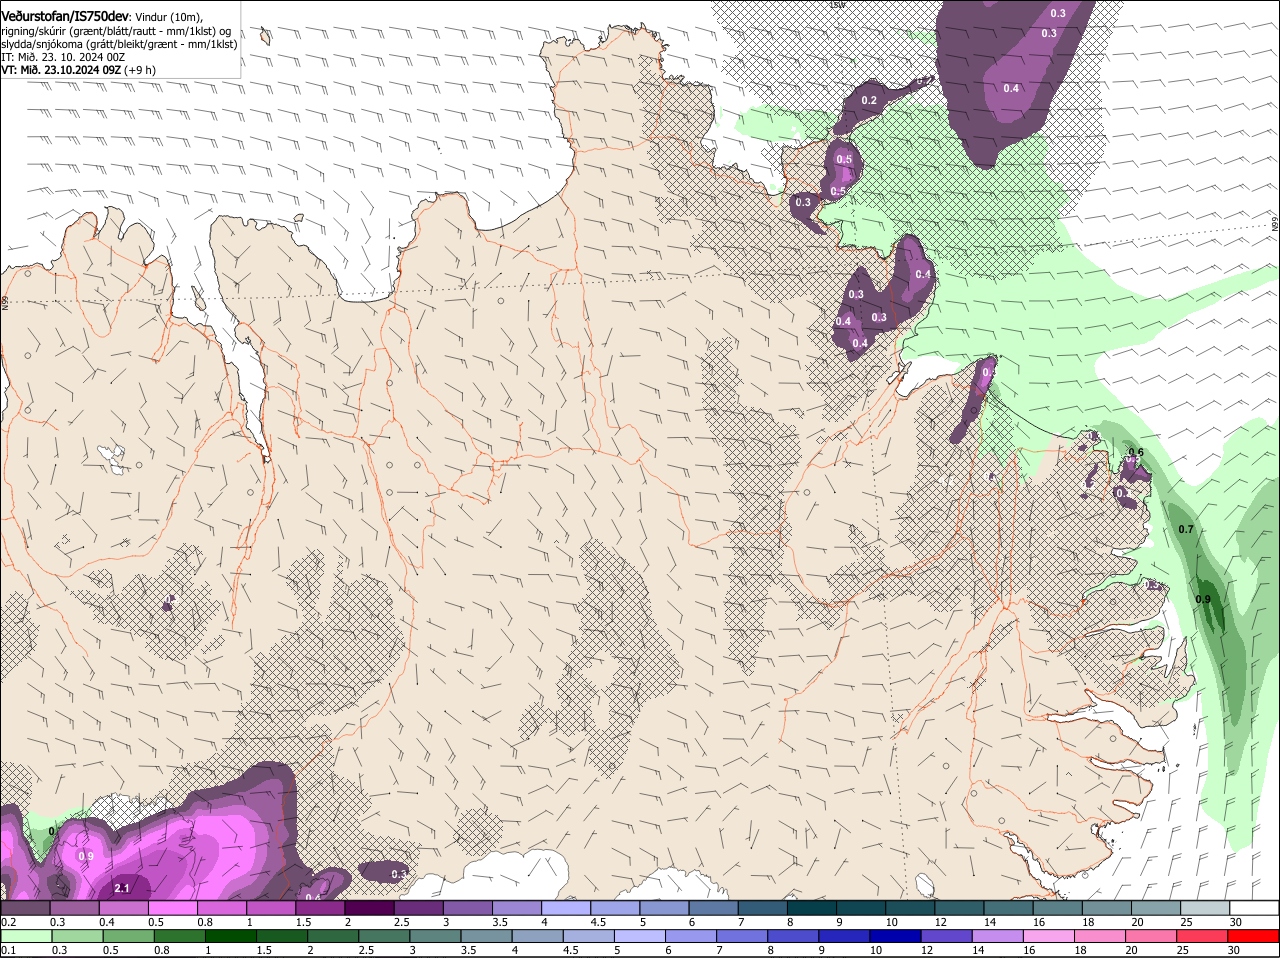Select the 5–6 blue-grey snow scale swatch

(x=663, y=907)
